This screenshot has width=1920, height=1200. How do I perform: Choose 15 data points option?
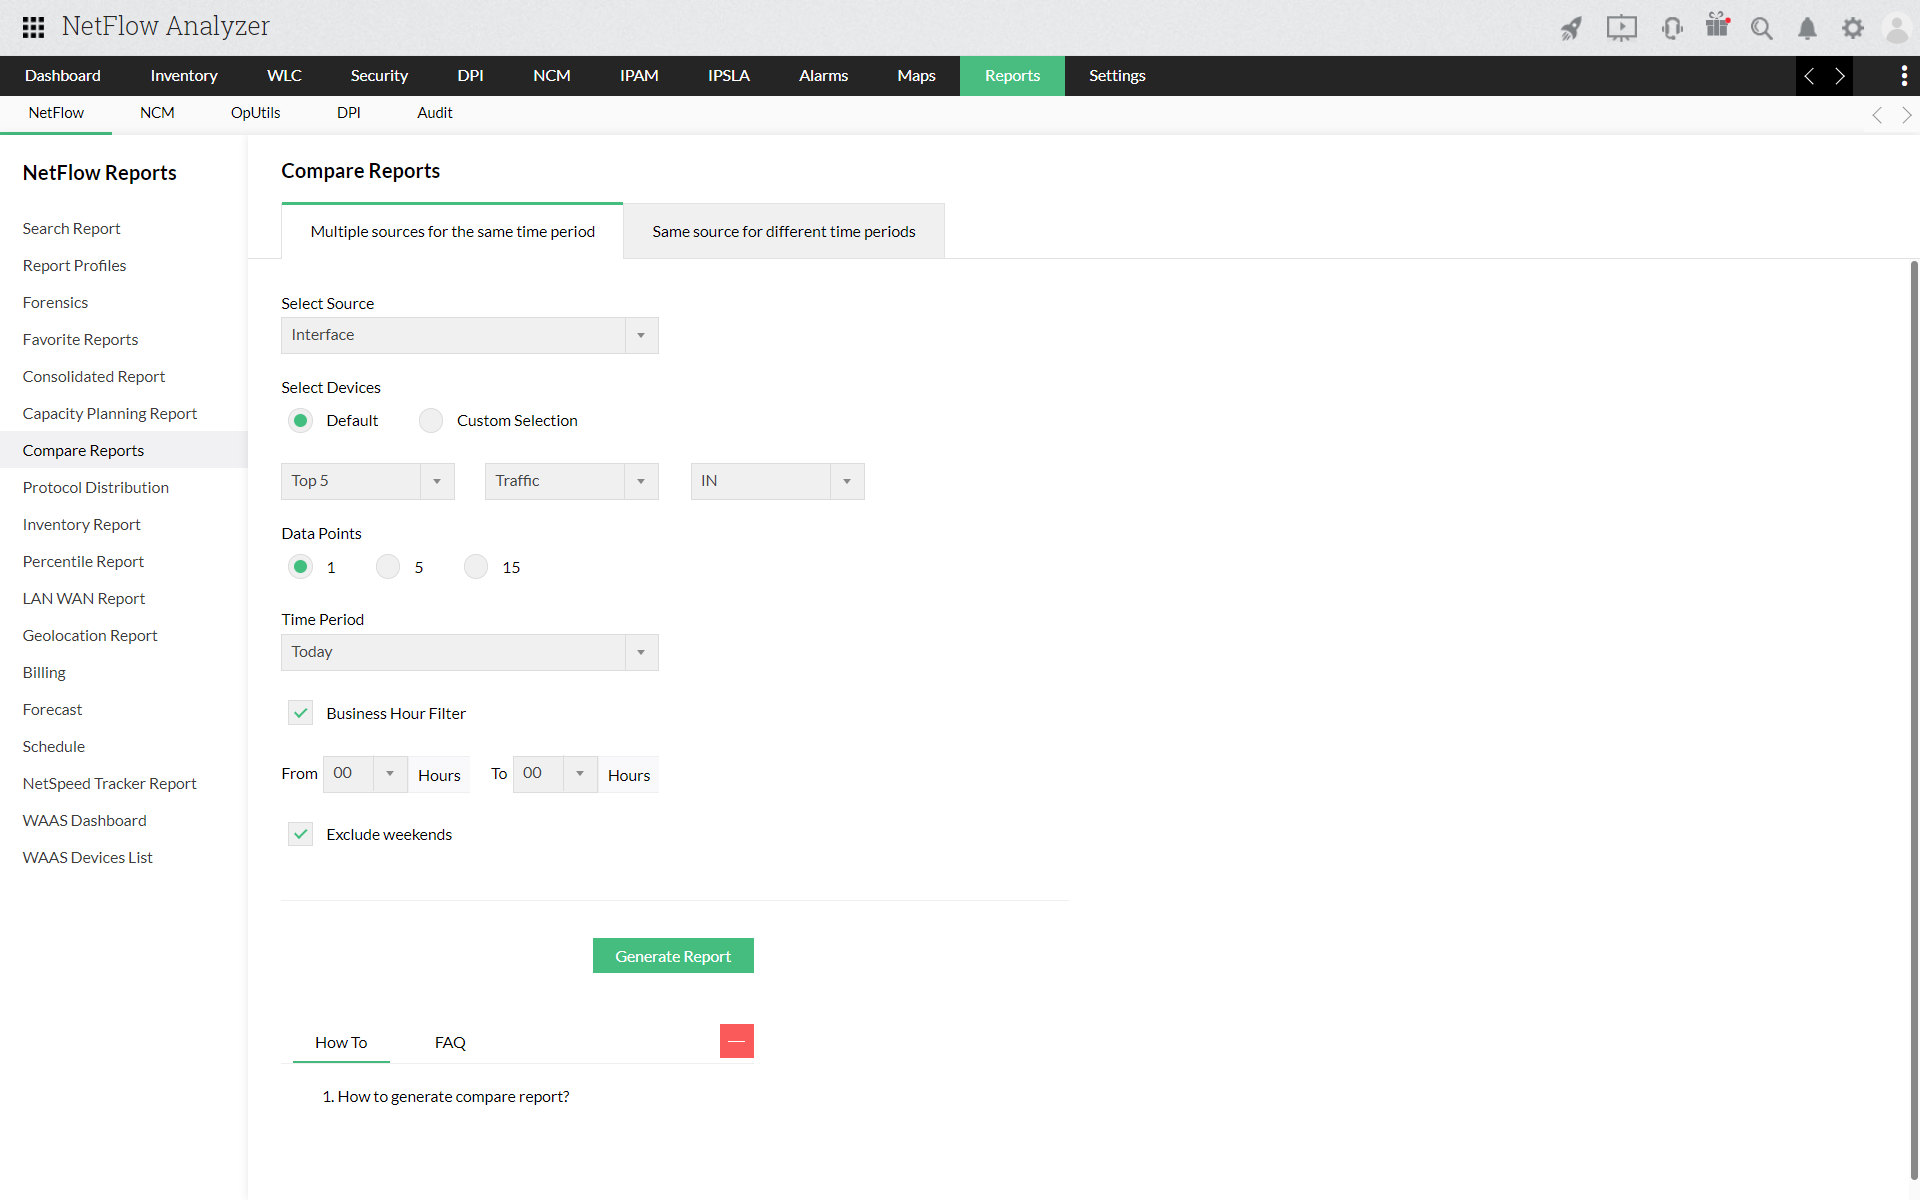click(x=476, y=567)
